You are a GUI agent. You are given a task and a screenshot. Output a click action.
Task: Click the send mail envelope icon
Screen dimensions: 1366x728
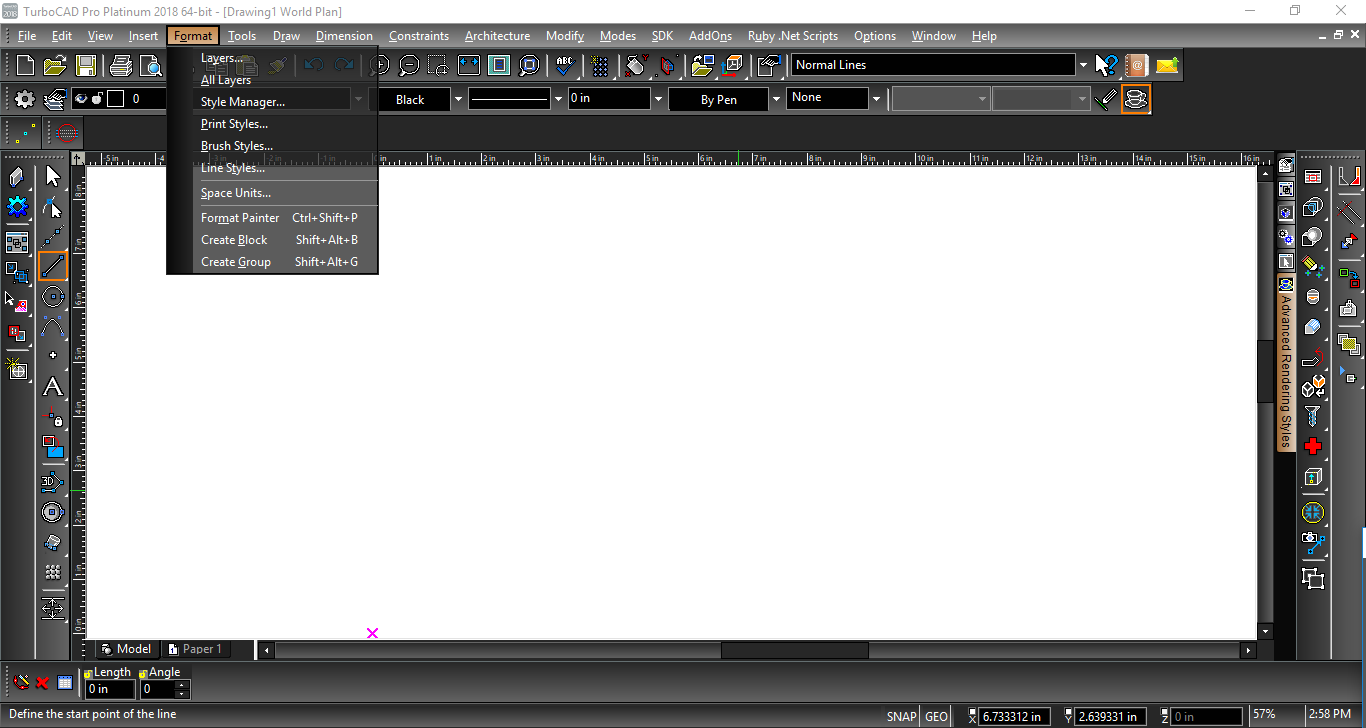tap(1167, 66)
